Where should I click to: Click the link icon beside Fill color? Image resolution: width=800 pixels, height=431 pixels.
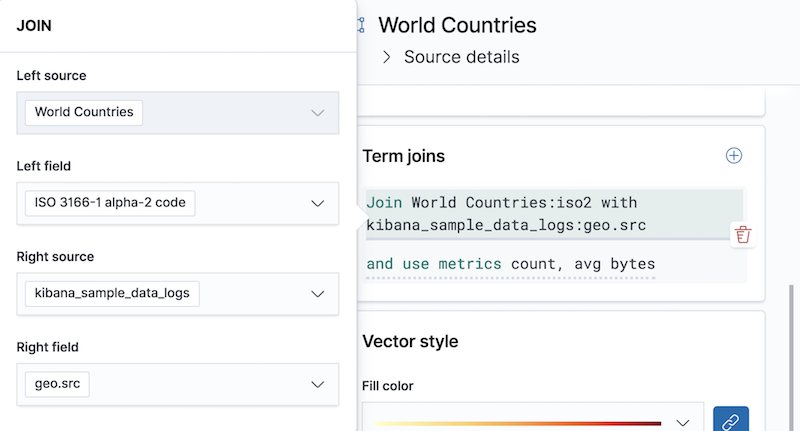tap(731, 422)
